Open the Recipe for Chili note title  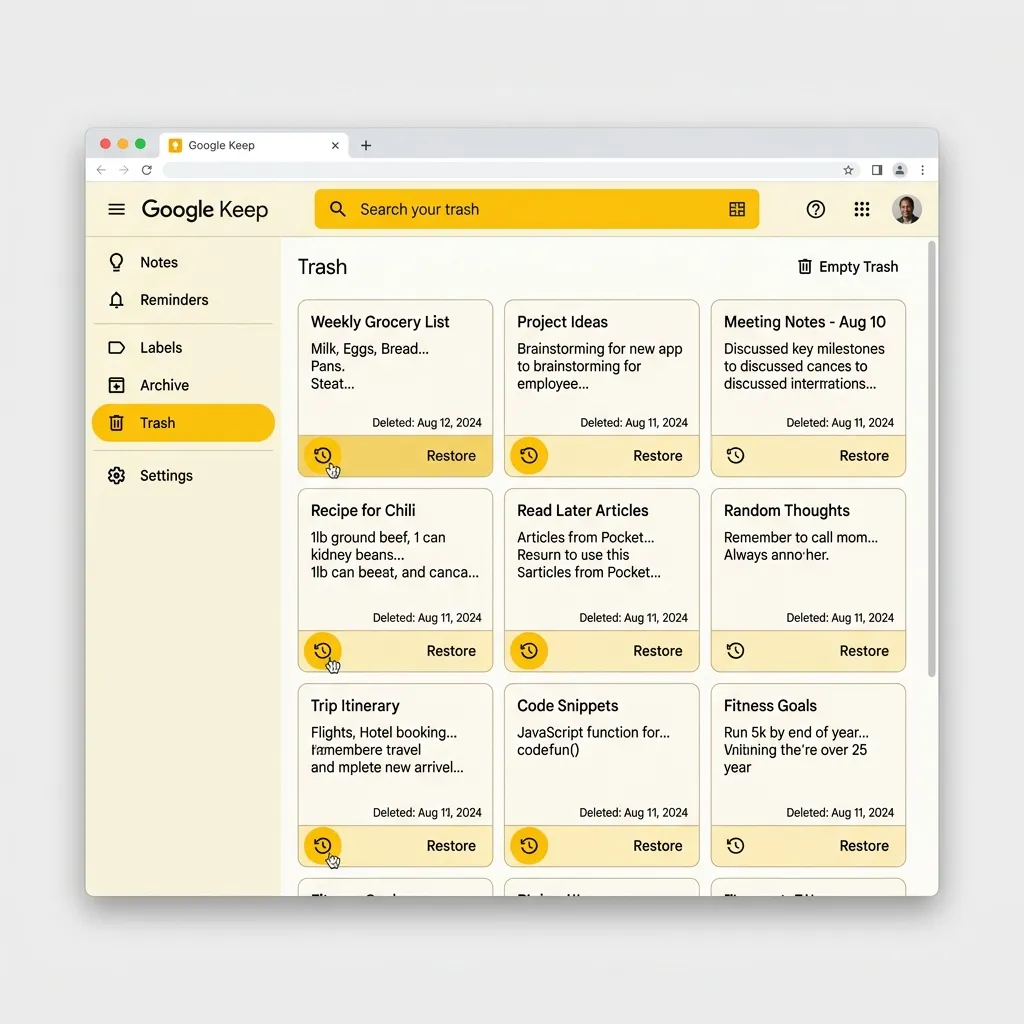[363, 511]
